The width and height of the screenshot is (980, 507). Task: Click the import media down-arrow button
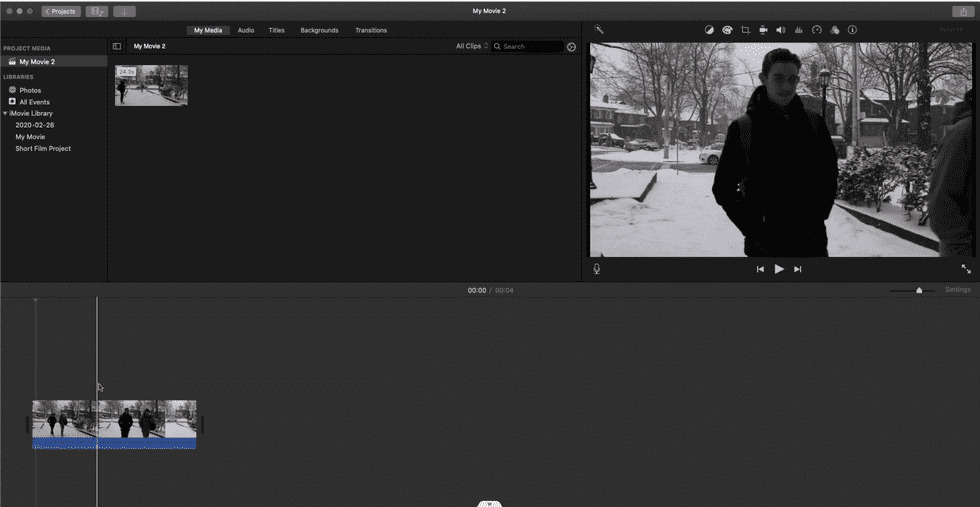click(x=124, y=11)
